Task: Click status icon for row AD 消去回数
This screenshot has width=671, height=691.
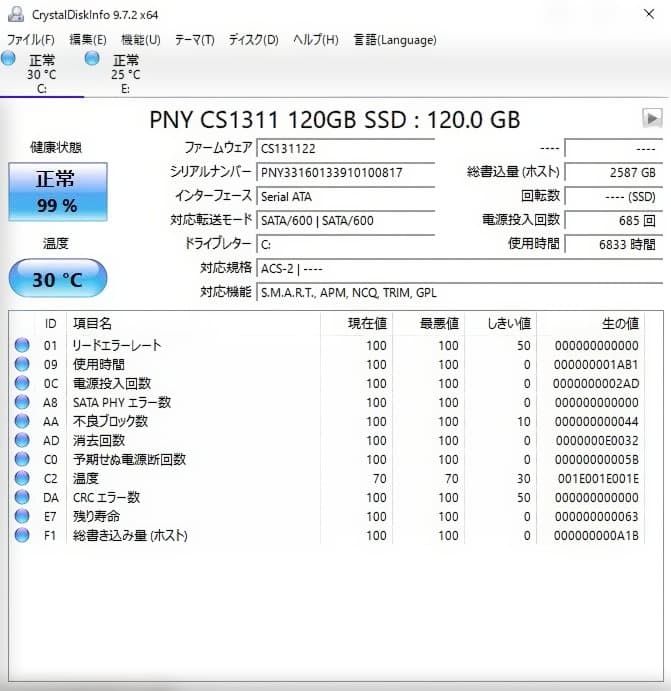Action: [22, 440]
